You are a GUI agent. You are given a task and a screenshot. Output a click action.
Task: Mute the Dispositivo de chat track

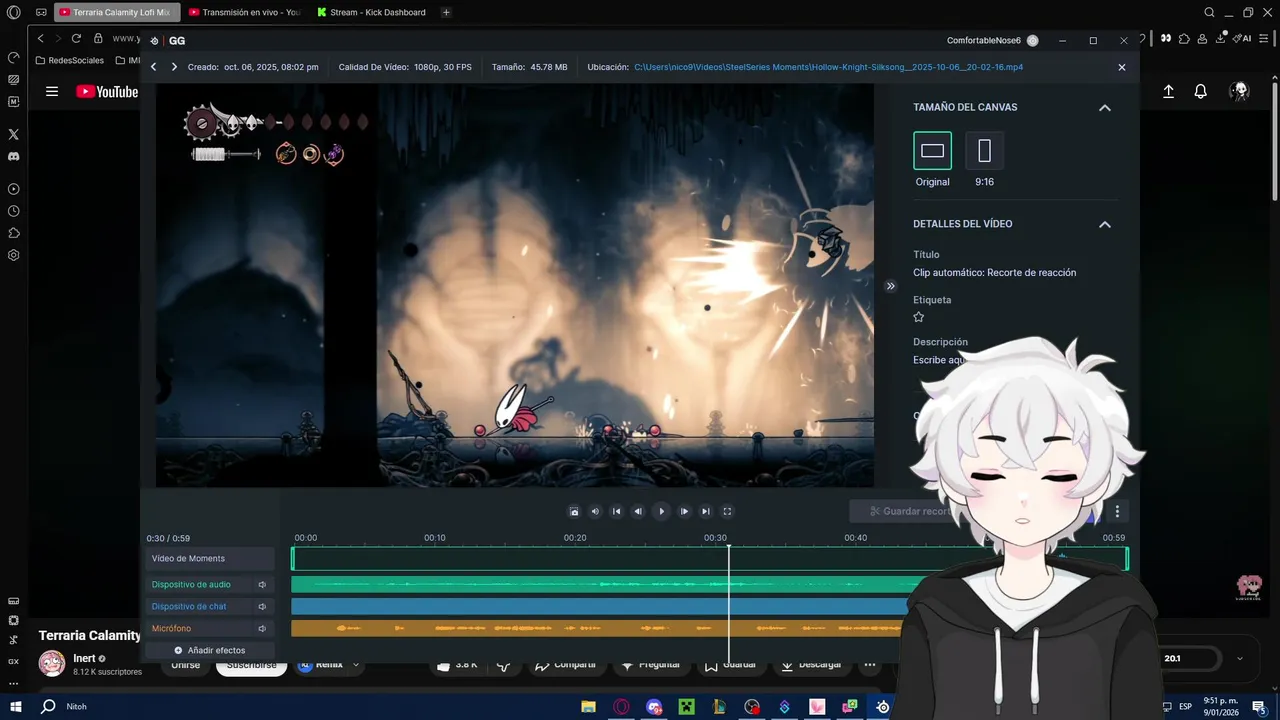point(262,607)
